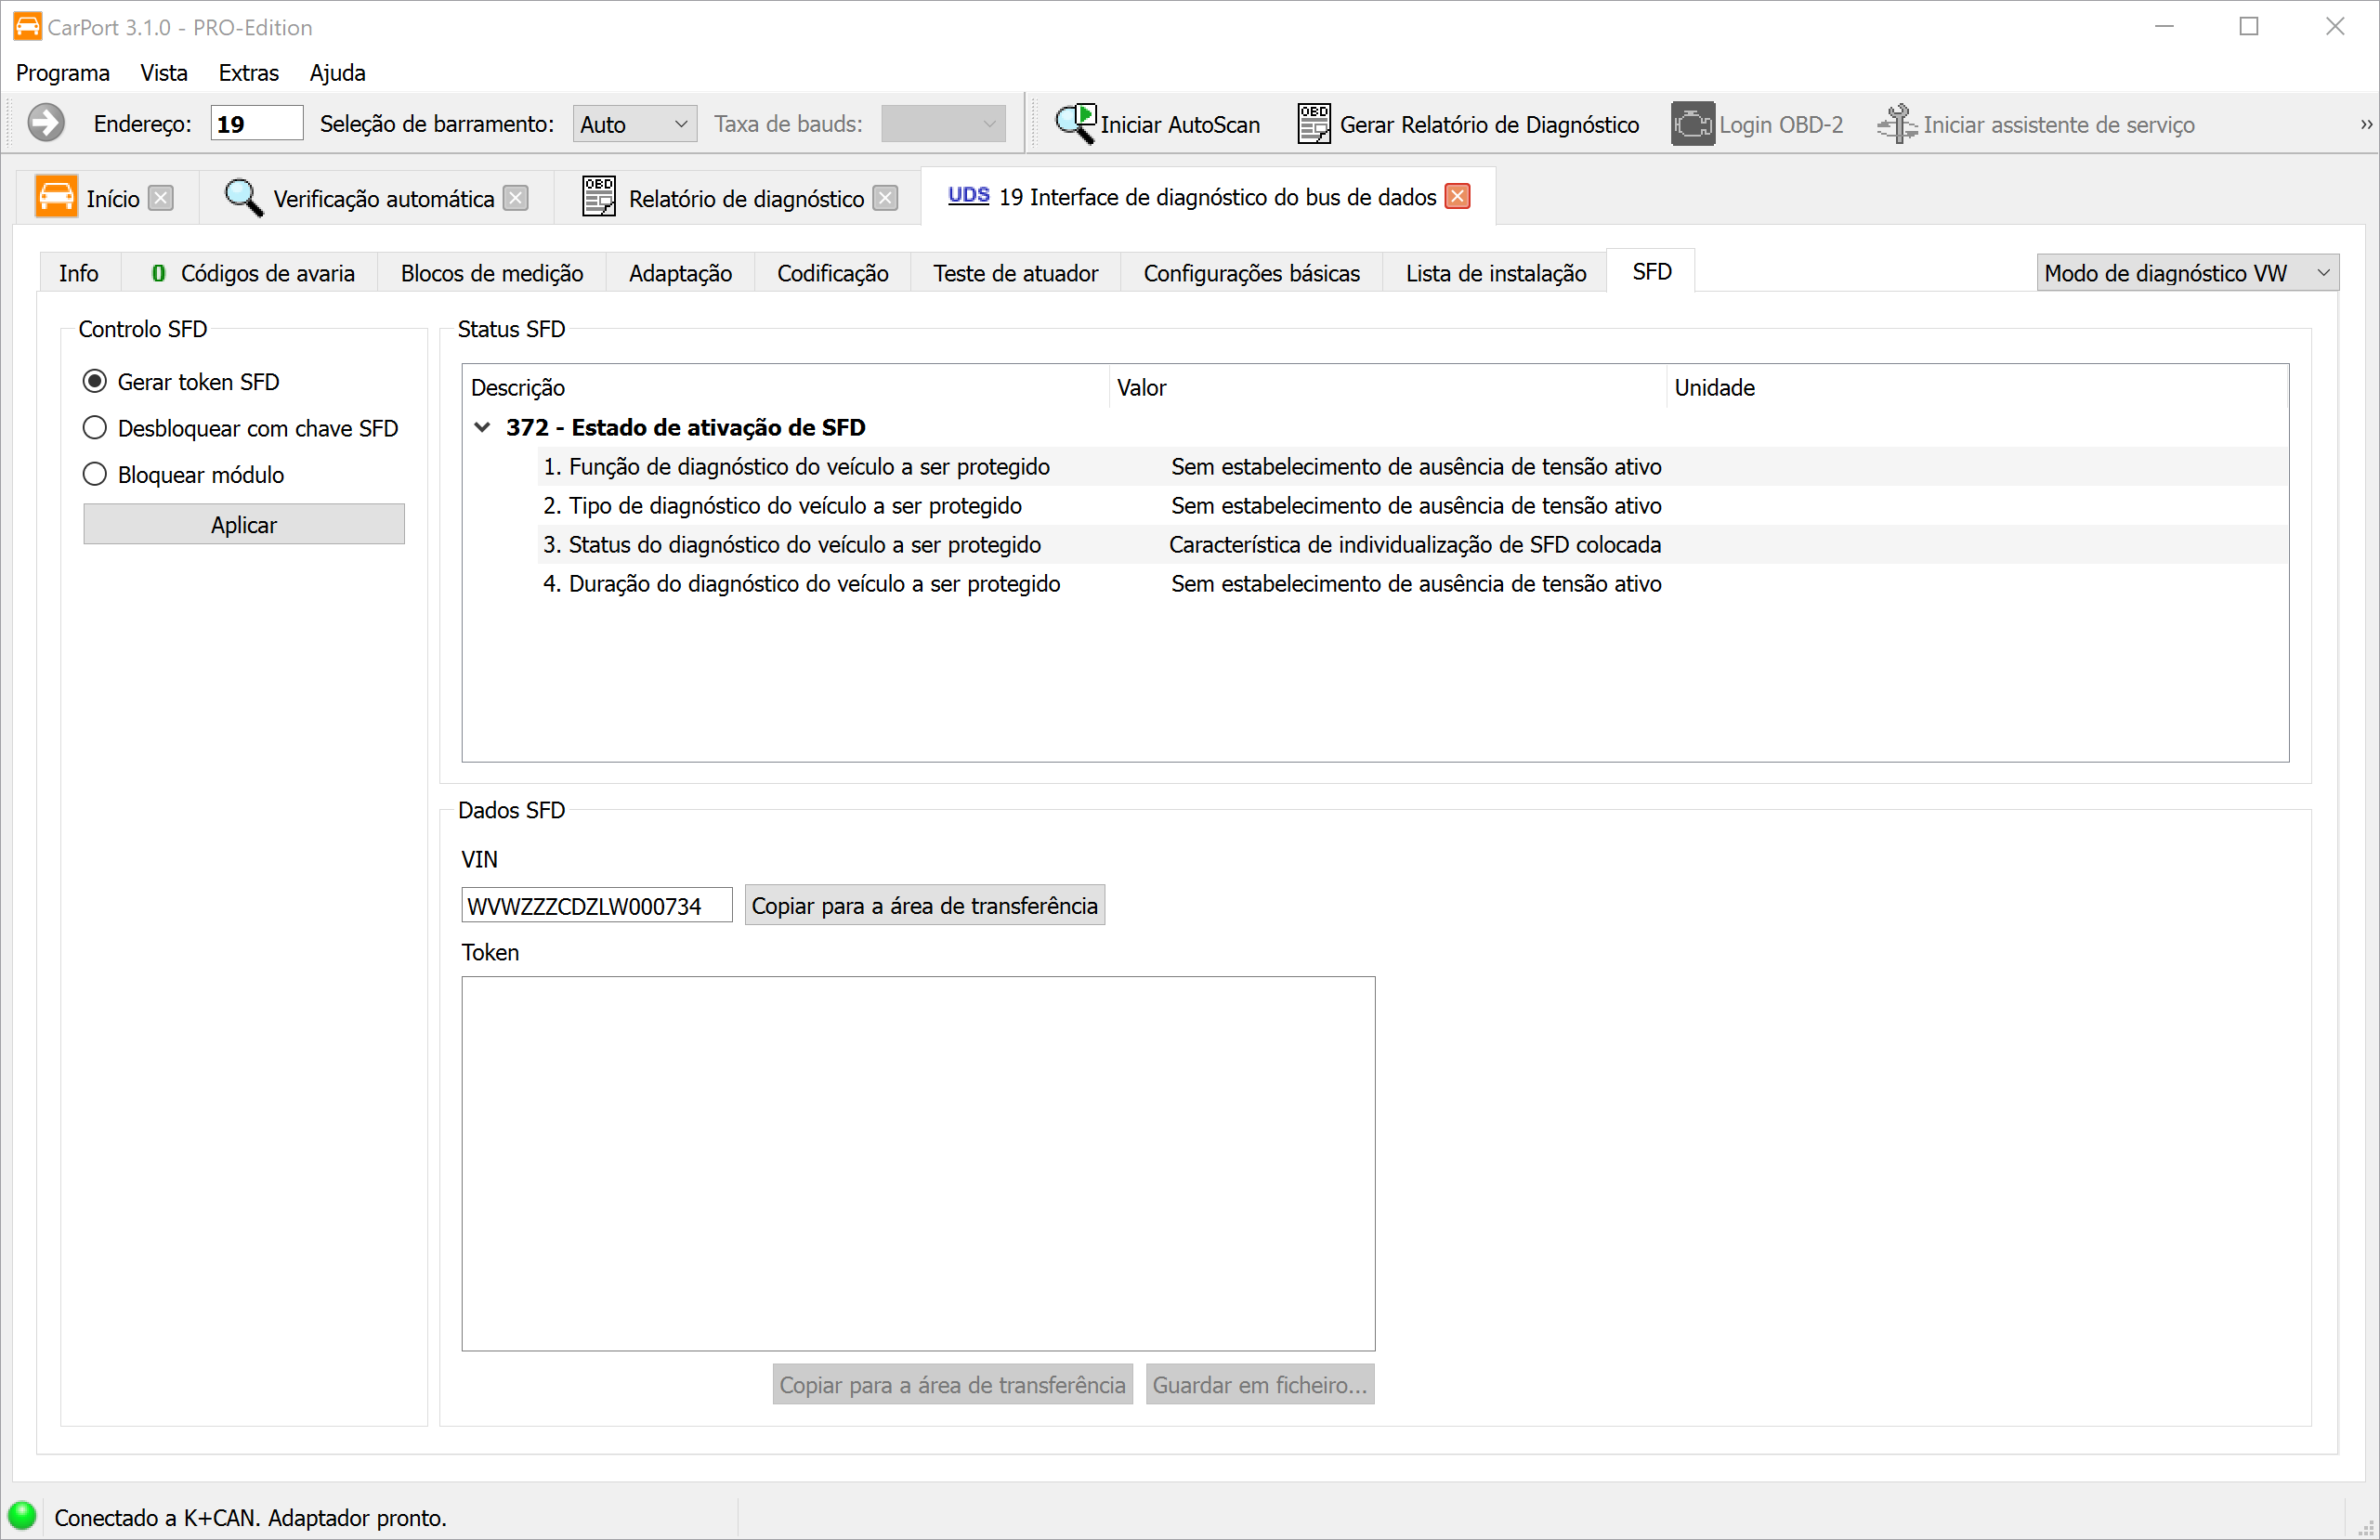The image size is (2380, 1540).
Task: Expand the toolbar overflow chevron
Action: click(2366, 125)
